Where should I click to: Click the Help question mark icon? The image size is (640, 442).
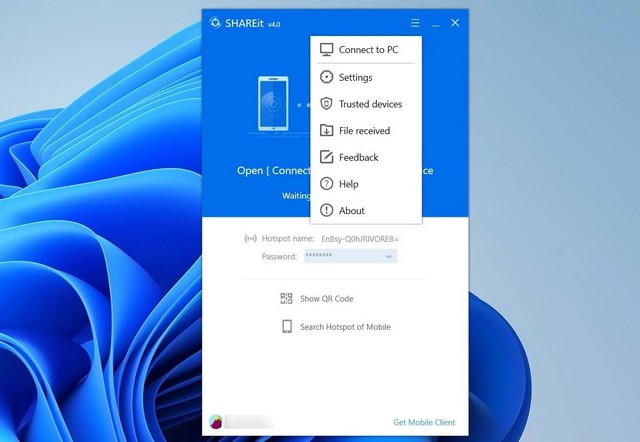326,184
